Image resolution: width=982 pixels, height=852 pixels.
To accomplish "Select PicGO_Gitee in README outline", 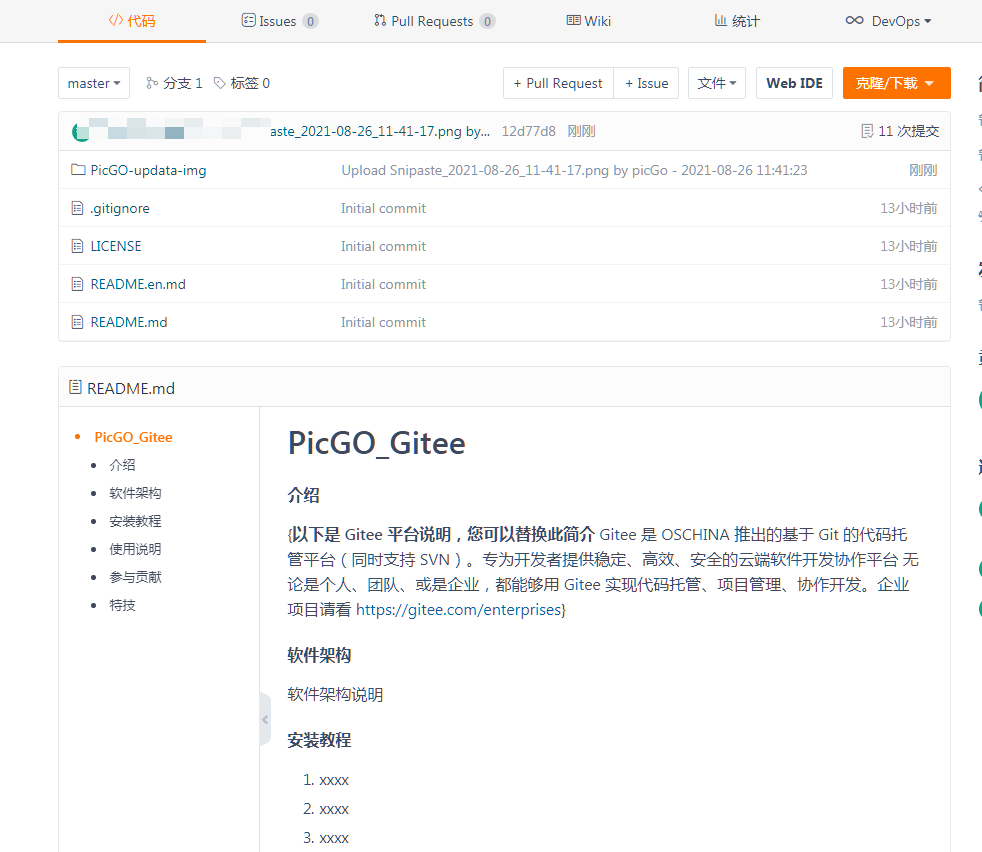I will click(x=133, y=437).
